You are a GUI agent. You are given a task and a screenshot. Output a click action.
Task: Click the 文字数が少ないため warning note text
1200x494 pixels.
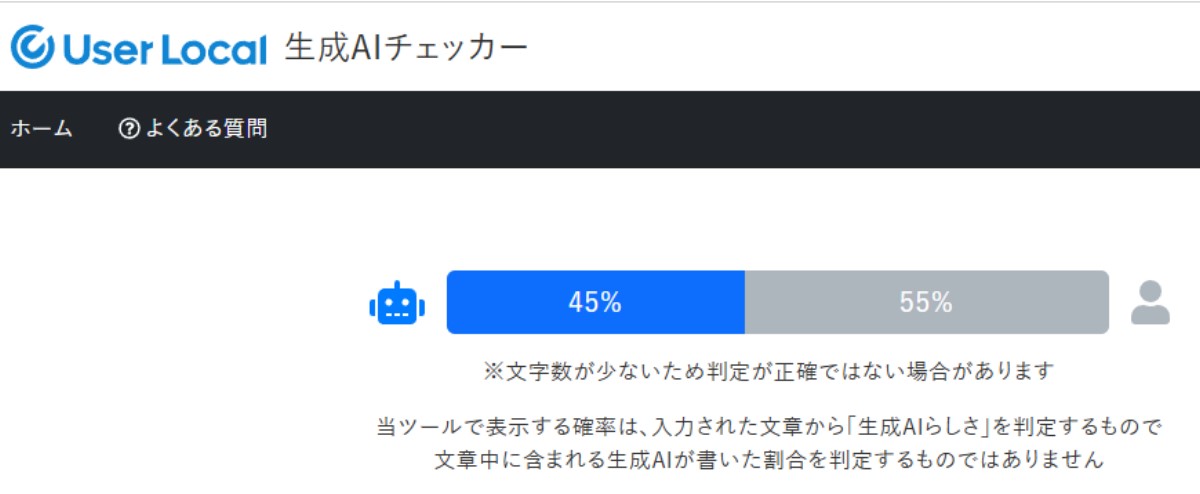pos(768,372)
